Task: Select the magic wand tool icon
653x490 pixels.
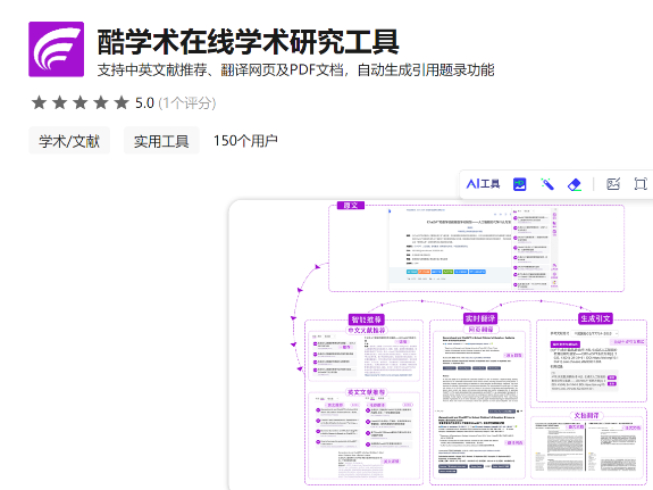Action: point(547,184)
